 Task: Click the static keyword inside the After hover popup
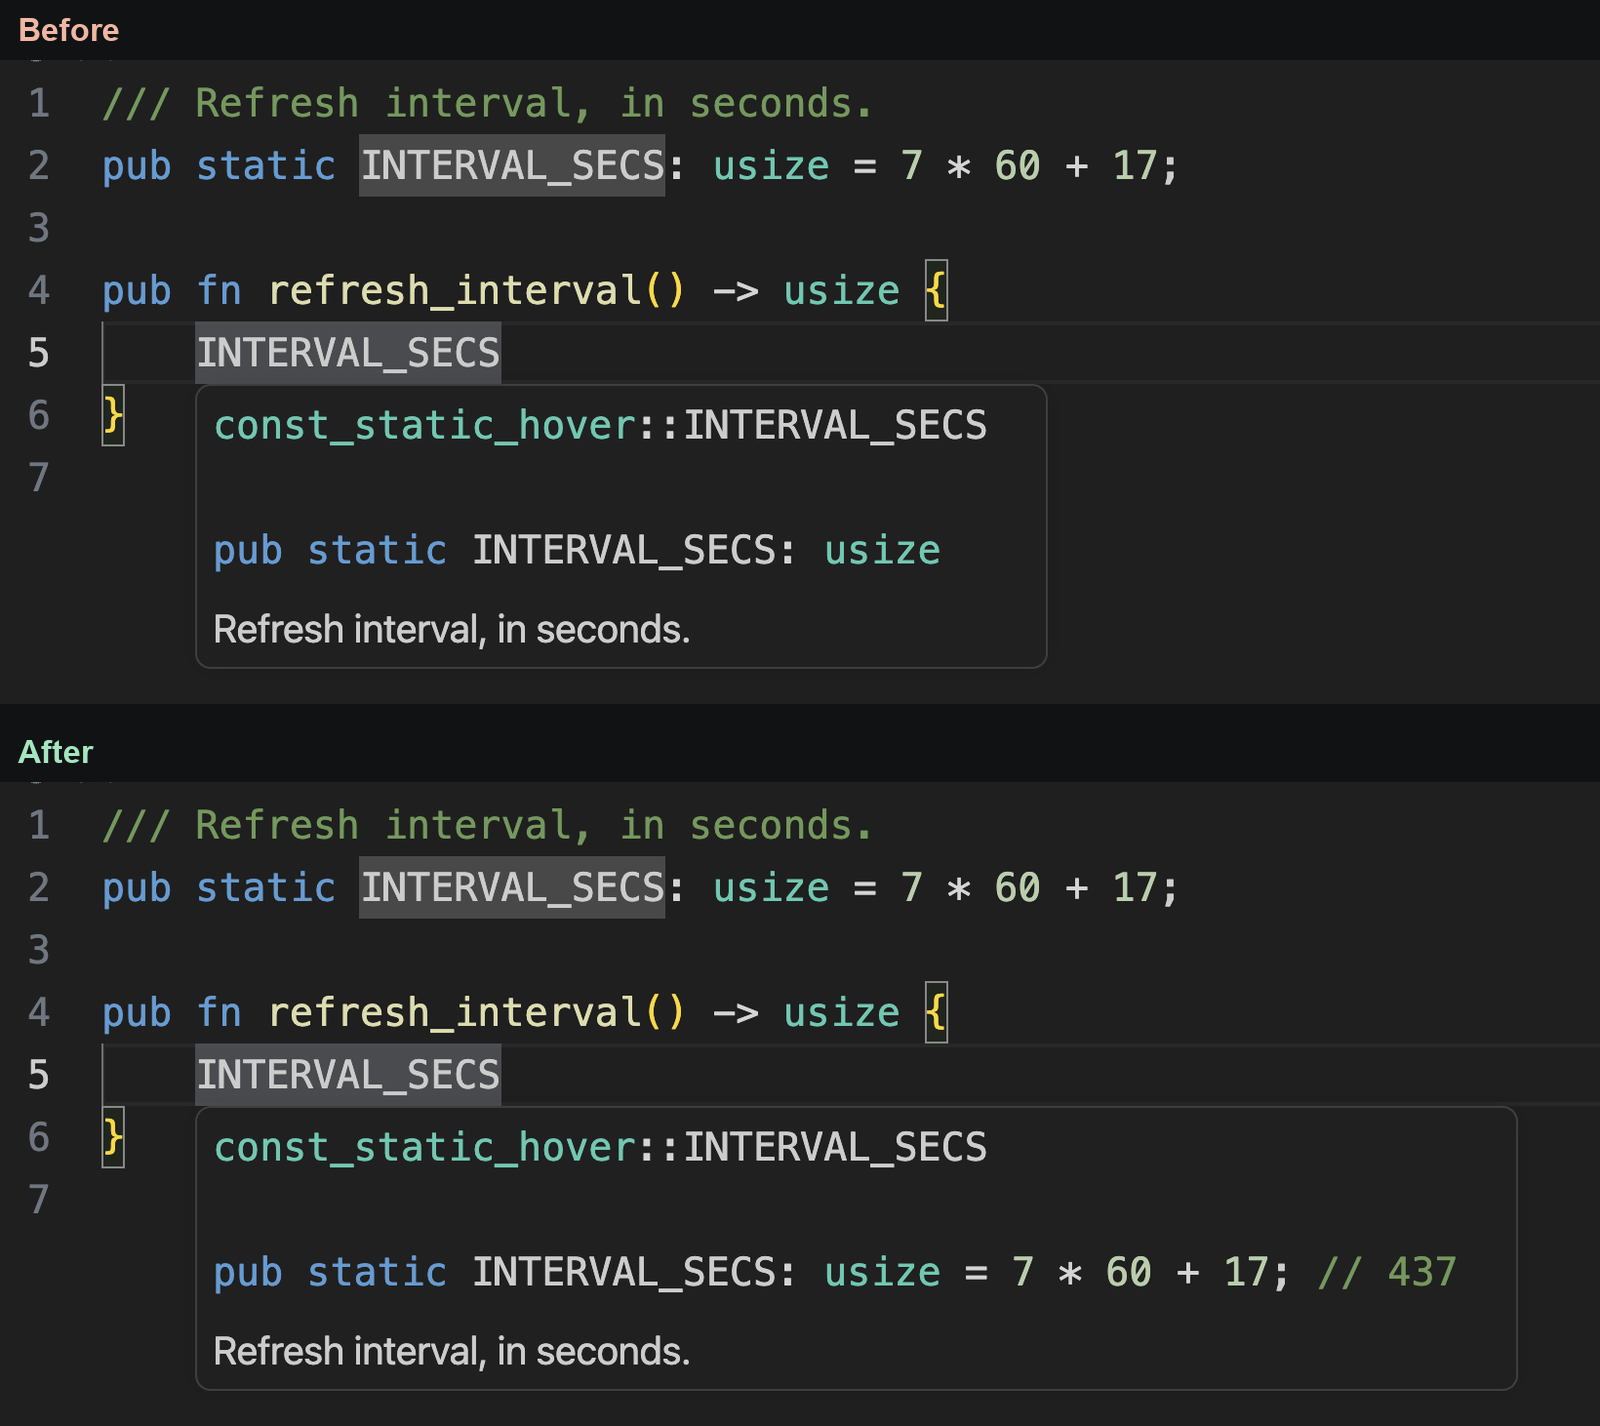pos(377,1273)
